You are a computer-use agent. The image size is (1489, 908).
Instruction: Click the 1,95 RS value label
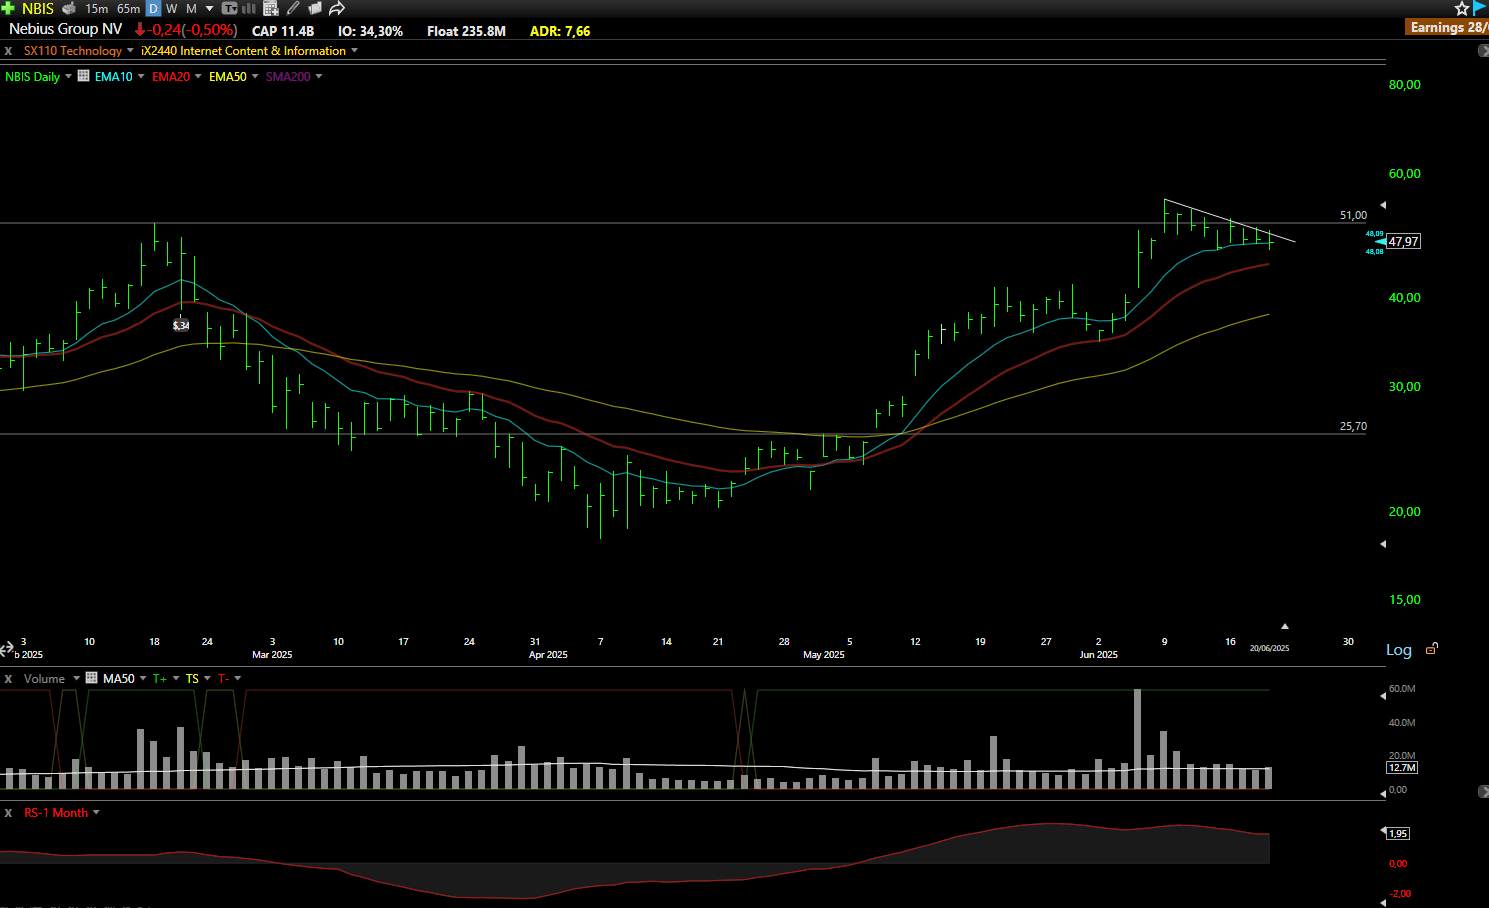click(1398, 833)
